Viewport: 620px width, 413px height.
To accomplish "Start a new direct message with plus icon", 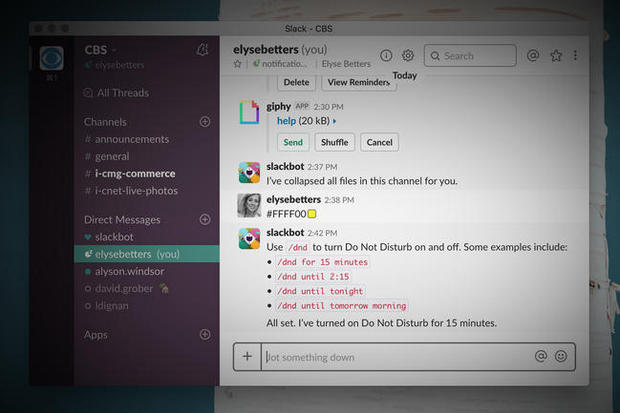I will click(205, 219).
